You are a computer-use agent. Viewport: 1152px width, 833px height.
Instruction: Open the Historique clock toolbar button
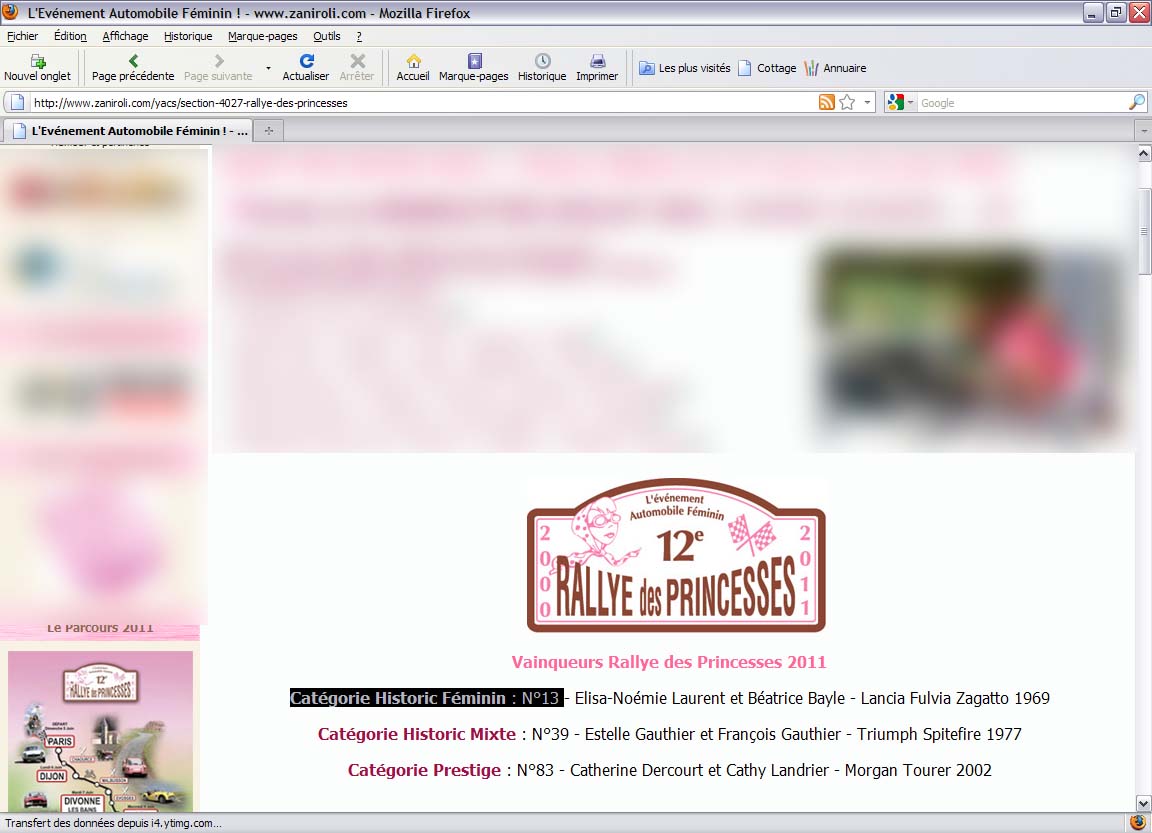(542, 68)
